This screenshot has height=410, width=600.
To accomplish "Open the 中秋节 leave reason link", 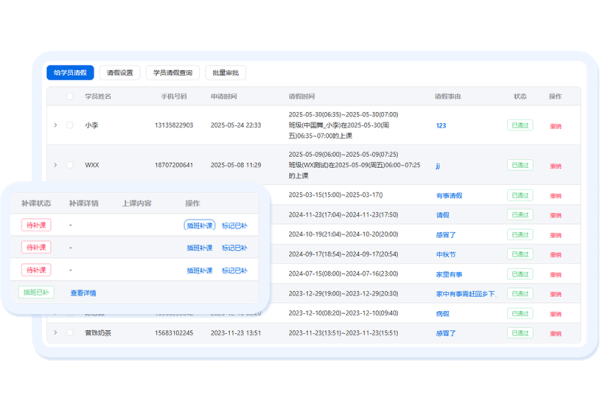I will coord(445,254).
